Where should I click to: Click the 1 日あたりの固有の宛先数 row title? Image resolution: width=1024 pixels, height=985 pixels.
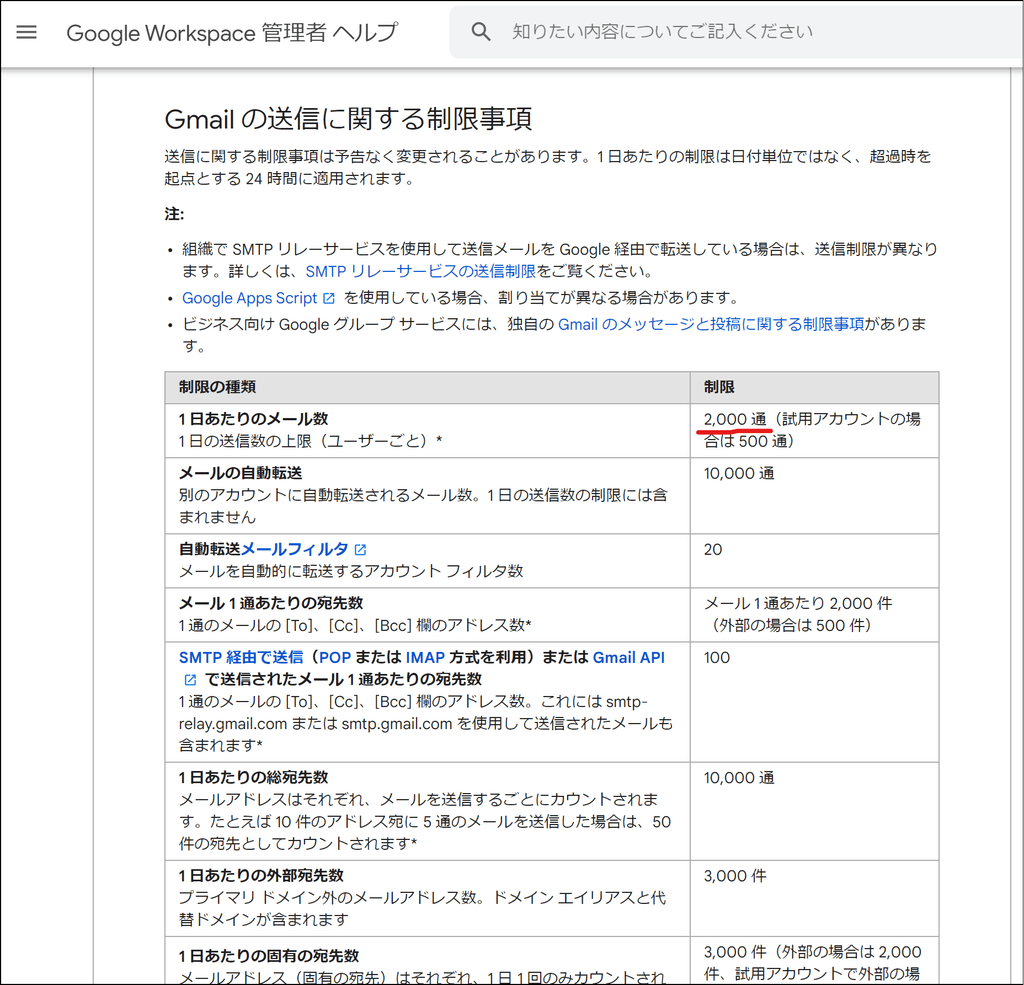[269, 956]
